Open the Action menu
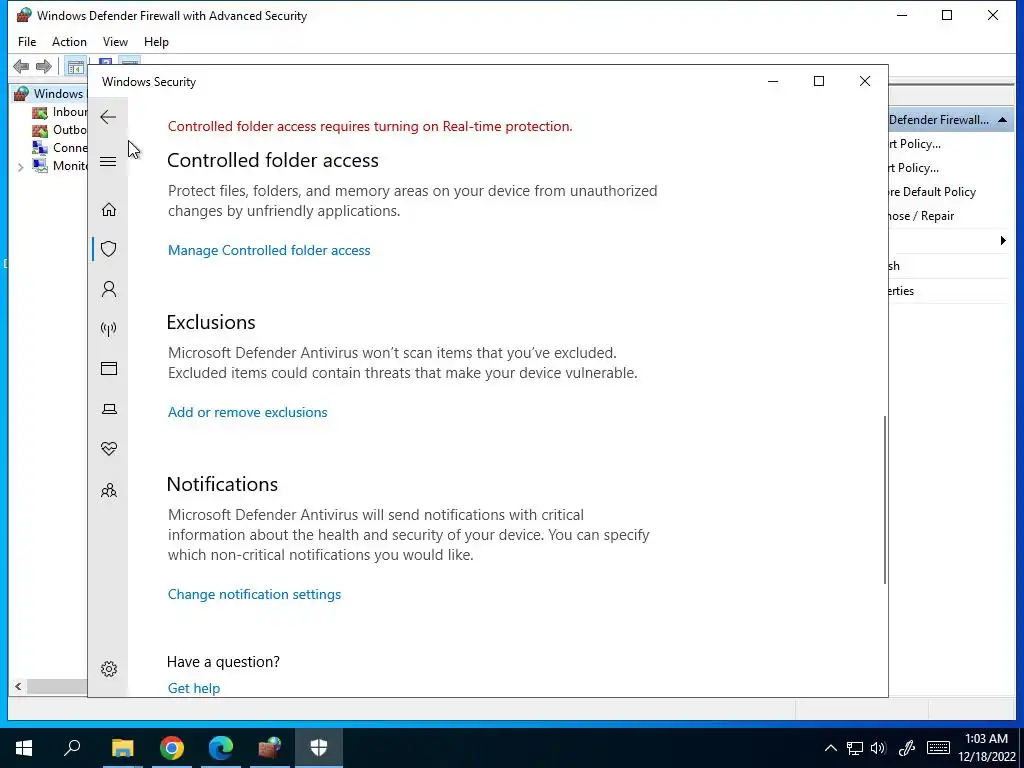Screen dimensions: 1024x768 pos(69,42)
